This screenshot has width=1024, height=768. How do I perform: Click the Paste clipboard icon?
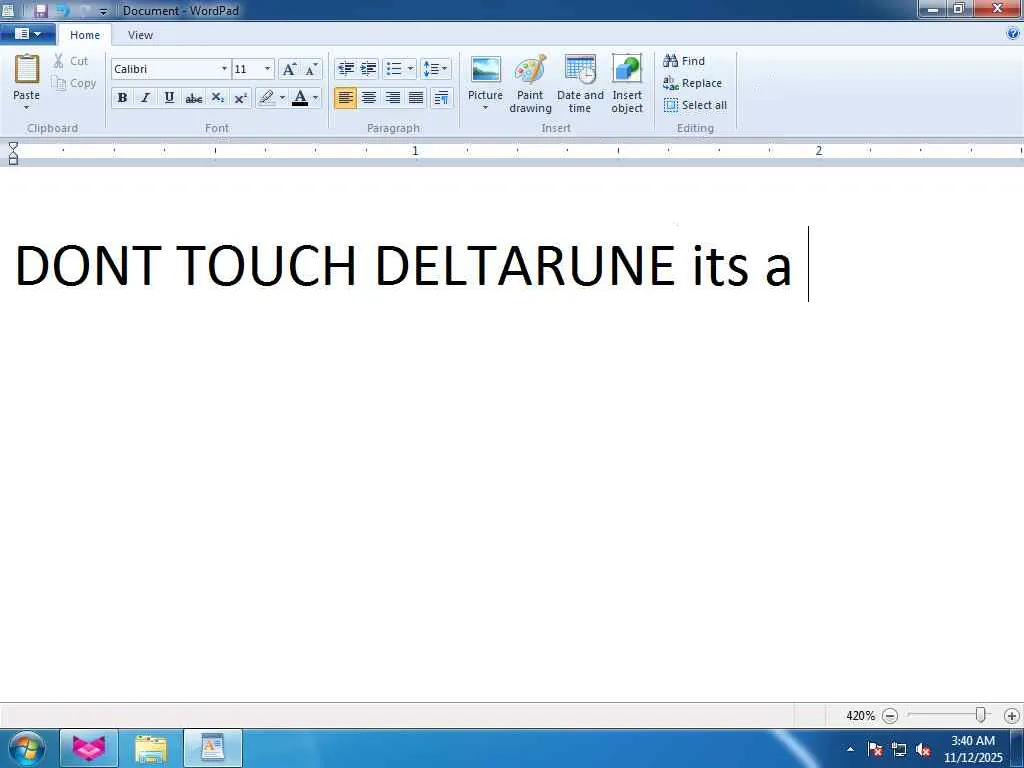(27, 69)
